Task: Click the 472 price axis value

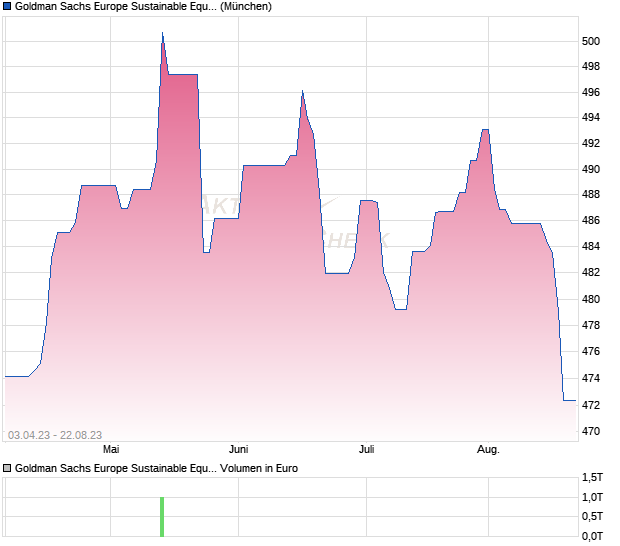Action: pos(591,405)
